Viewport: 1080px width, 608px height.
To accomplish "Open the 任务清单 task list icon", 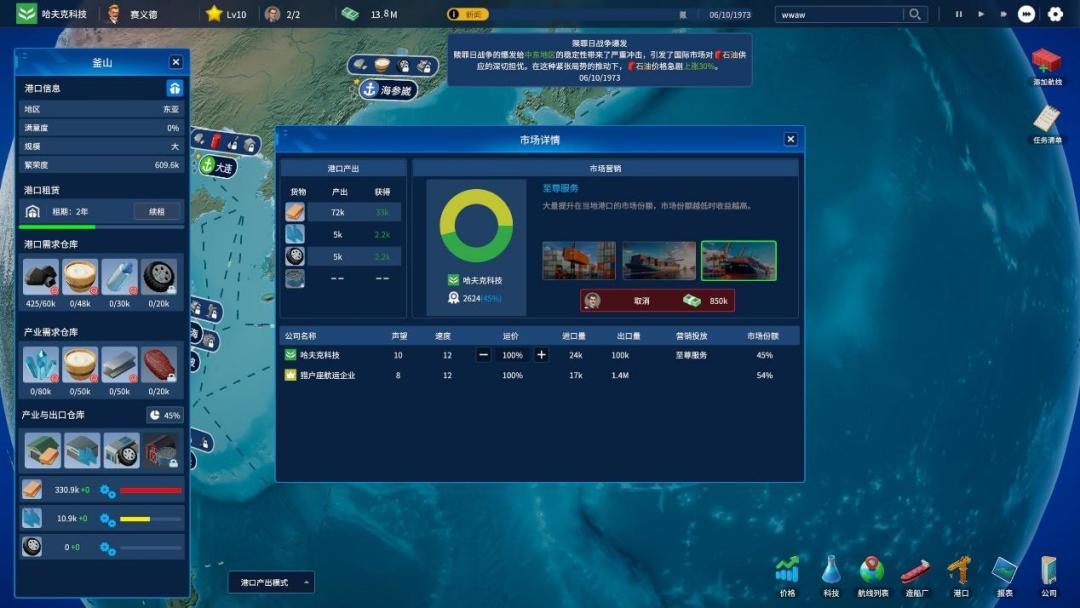I will point(1047,125).
